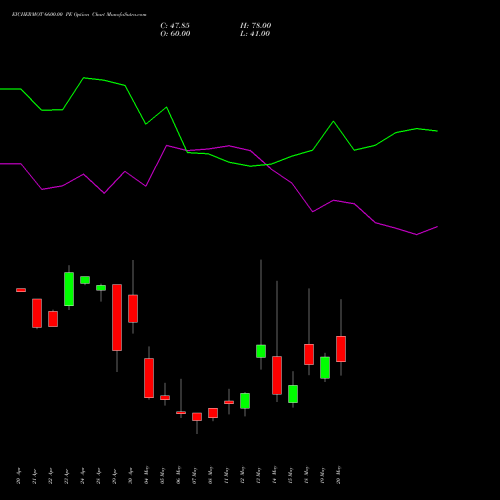Select the green candle above 19 May
The image size is (500, 500).
325,368
